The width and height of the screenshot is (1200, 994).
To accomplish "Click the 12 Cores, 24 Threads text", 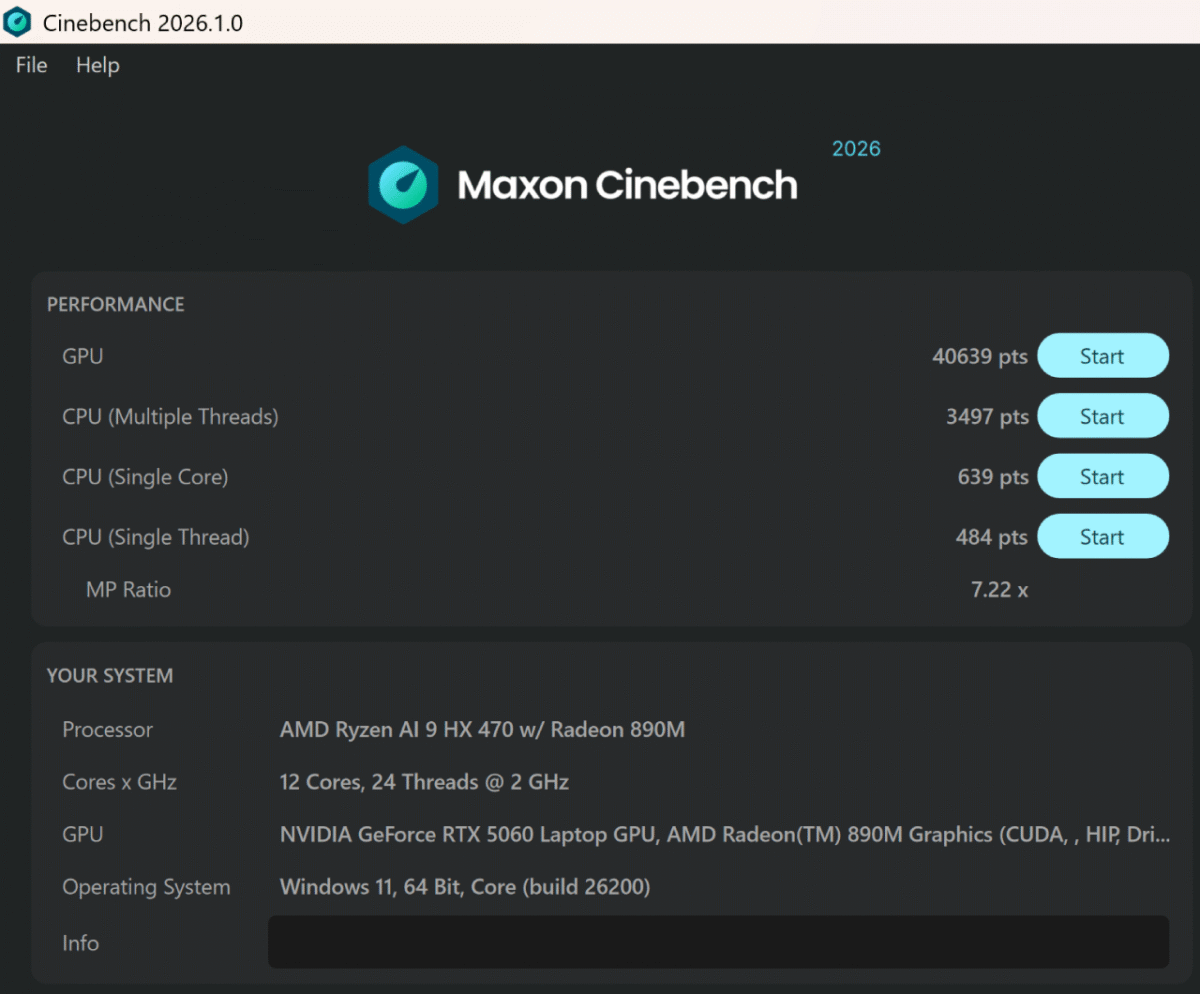I will pos(424,782).
